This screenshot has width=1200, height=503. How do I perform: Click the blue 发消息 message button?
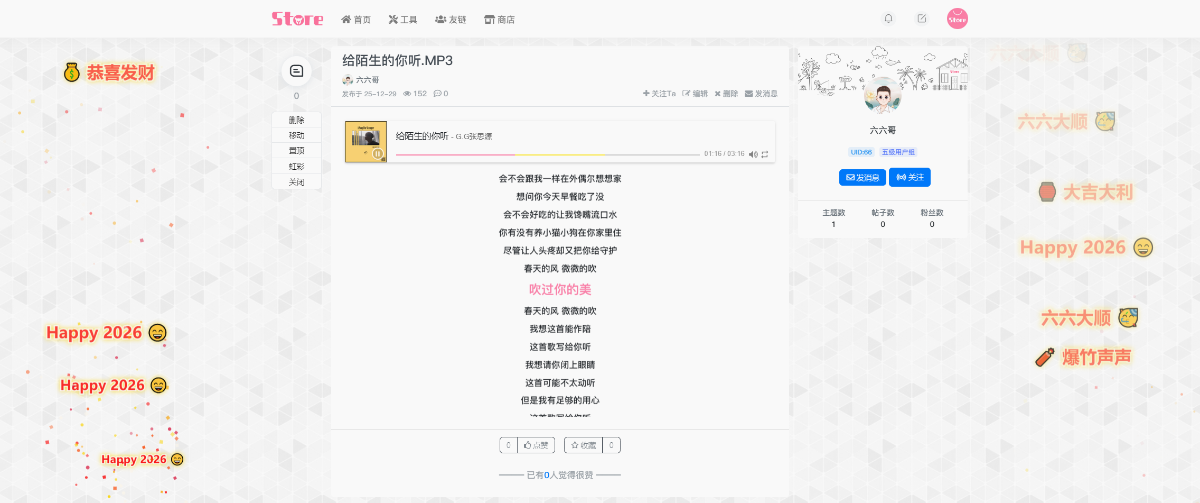coord(861,177)
